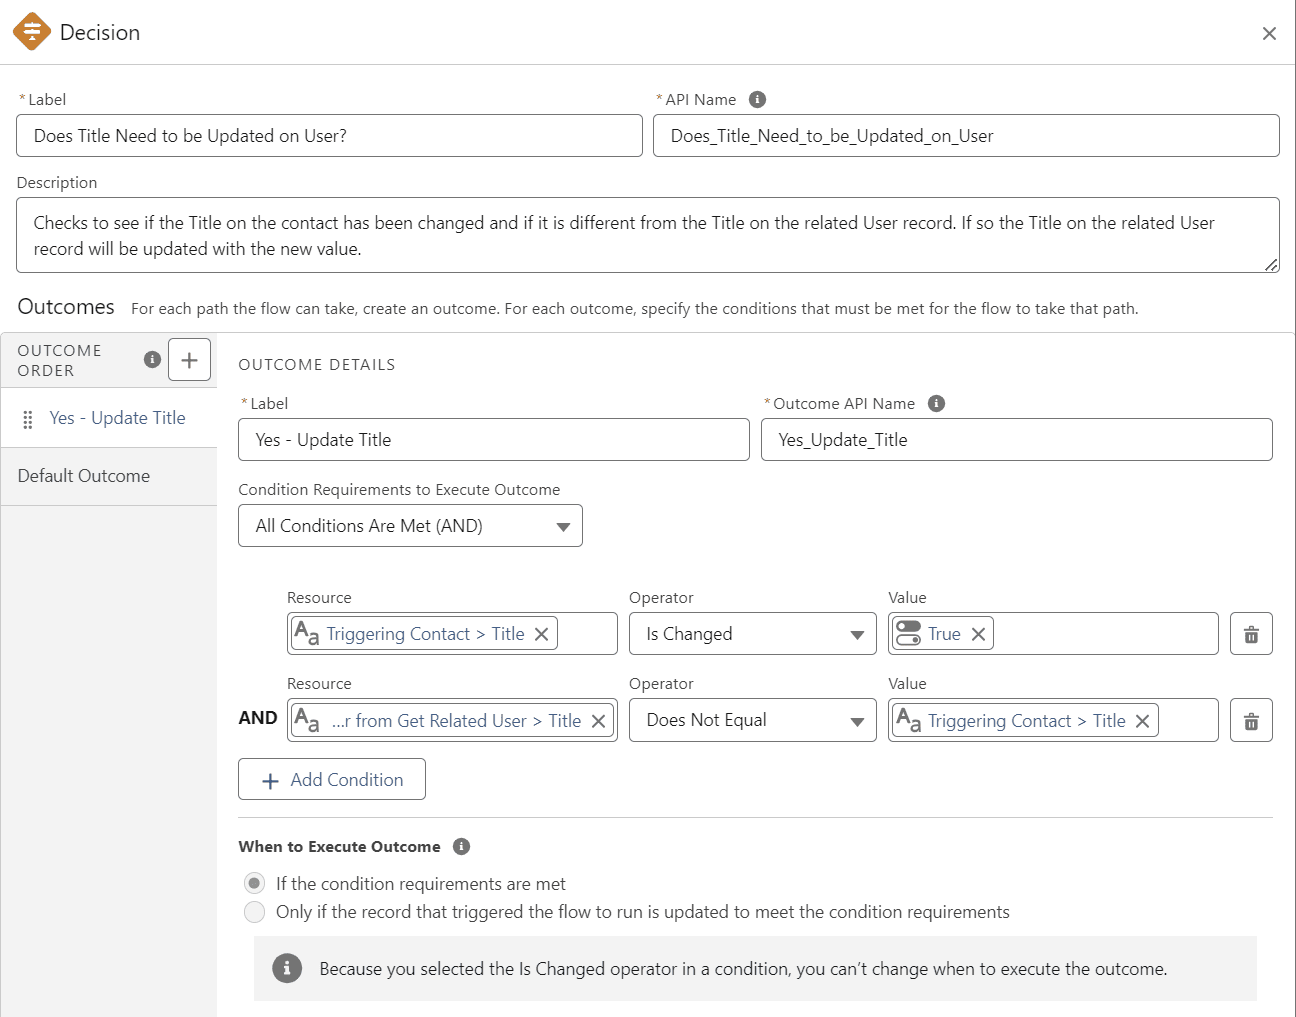
Task: Open Outcome API Name info icon
Action: click(936, 403)
